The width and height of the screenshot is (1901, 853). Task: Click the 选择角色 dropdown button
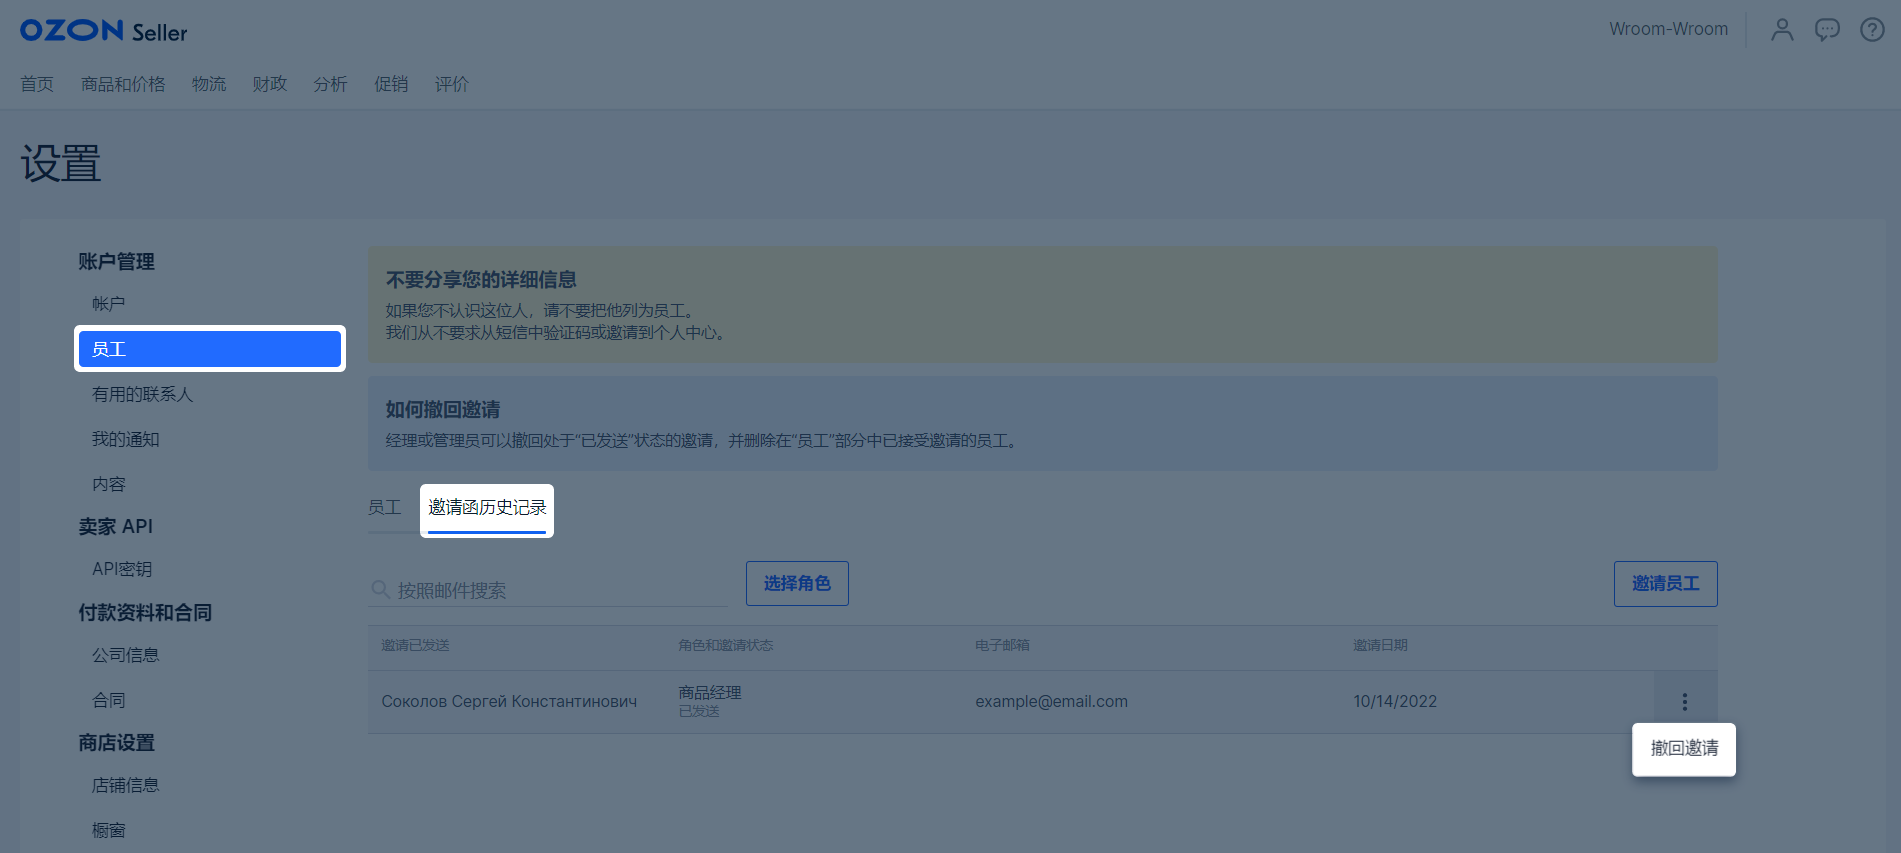pos(797,583)
